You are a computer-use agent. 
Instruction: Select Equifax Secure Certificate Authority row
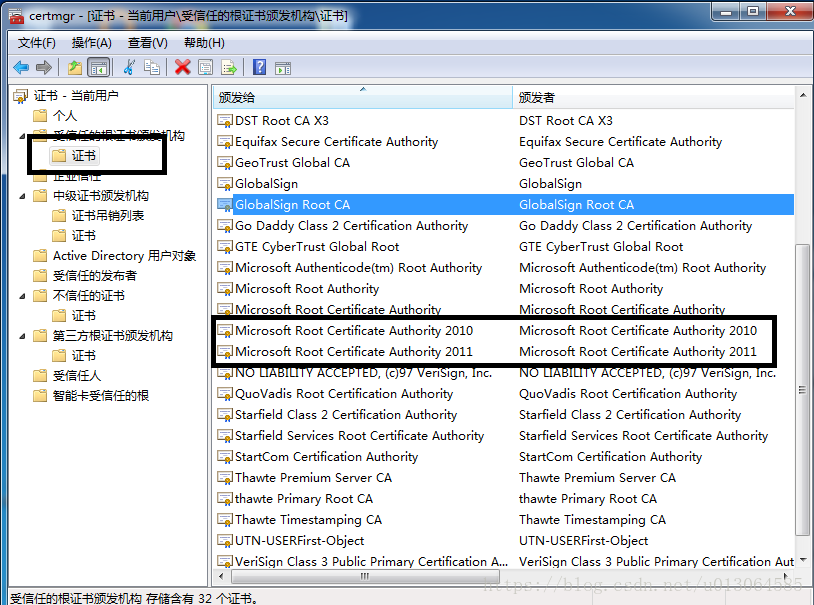tap(504, 142)
